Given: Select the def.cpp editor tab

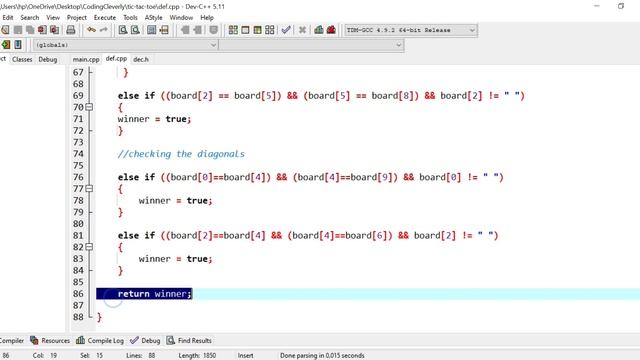Looking at the screenshot, I should [x=116, y=59].
